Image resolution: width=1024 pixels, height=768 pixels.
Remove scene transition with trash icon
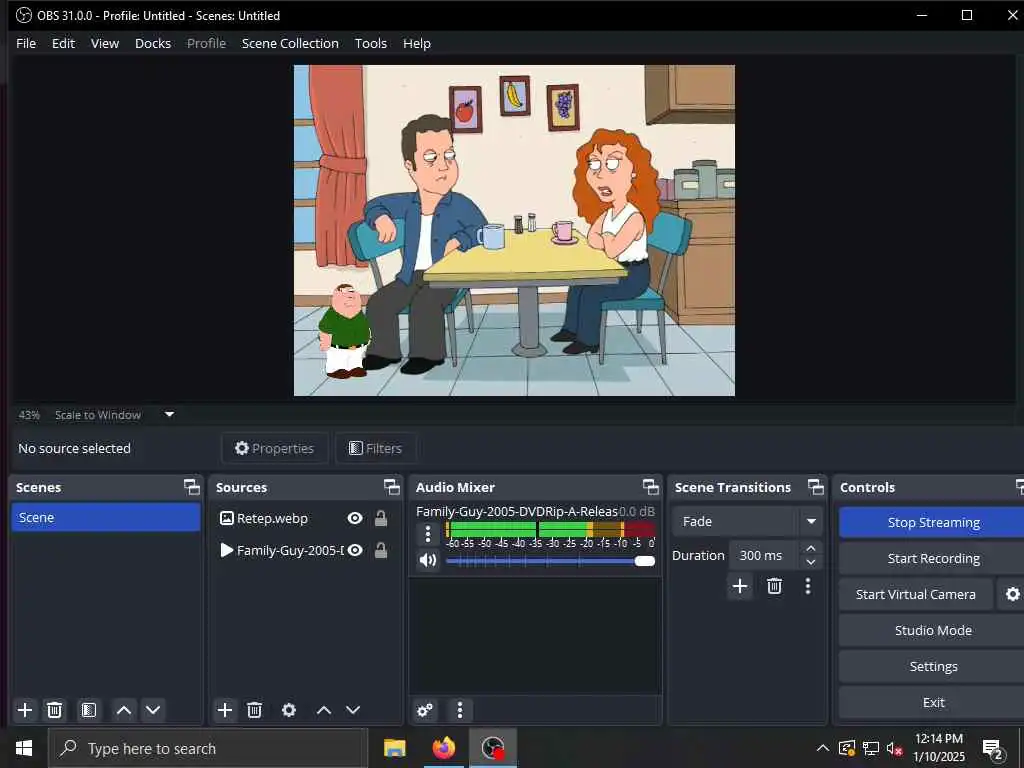(775, 586)
